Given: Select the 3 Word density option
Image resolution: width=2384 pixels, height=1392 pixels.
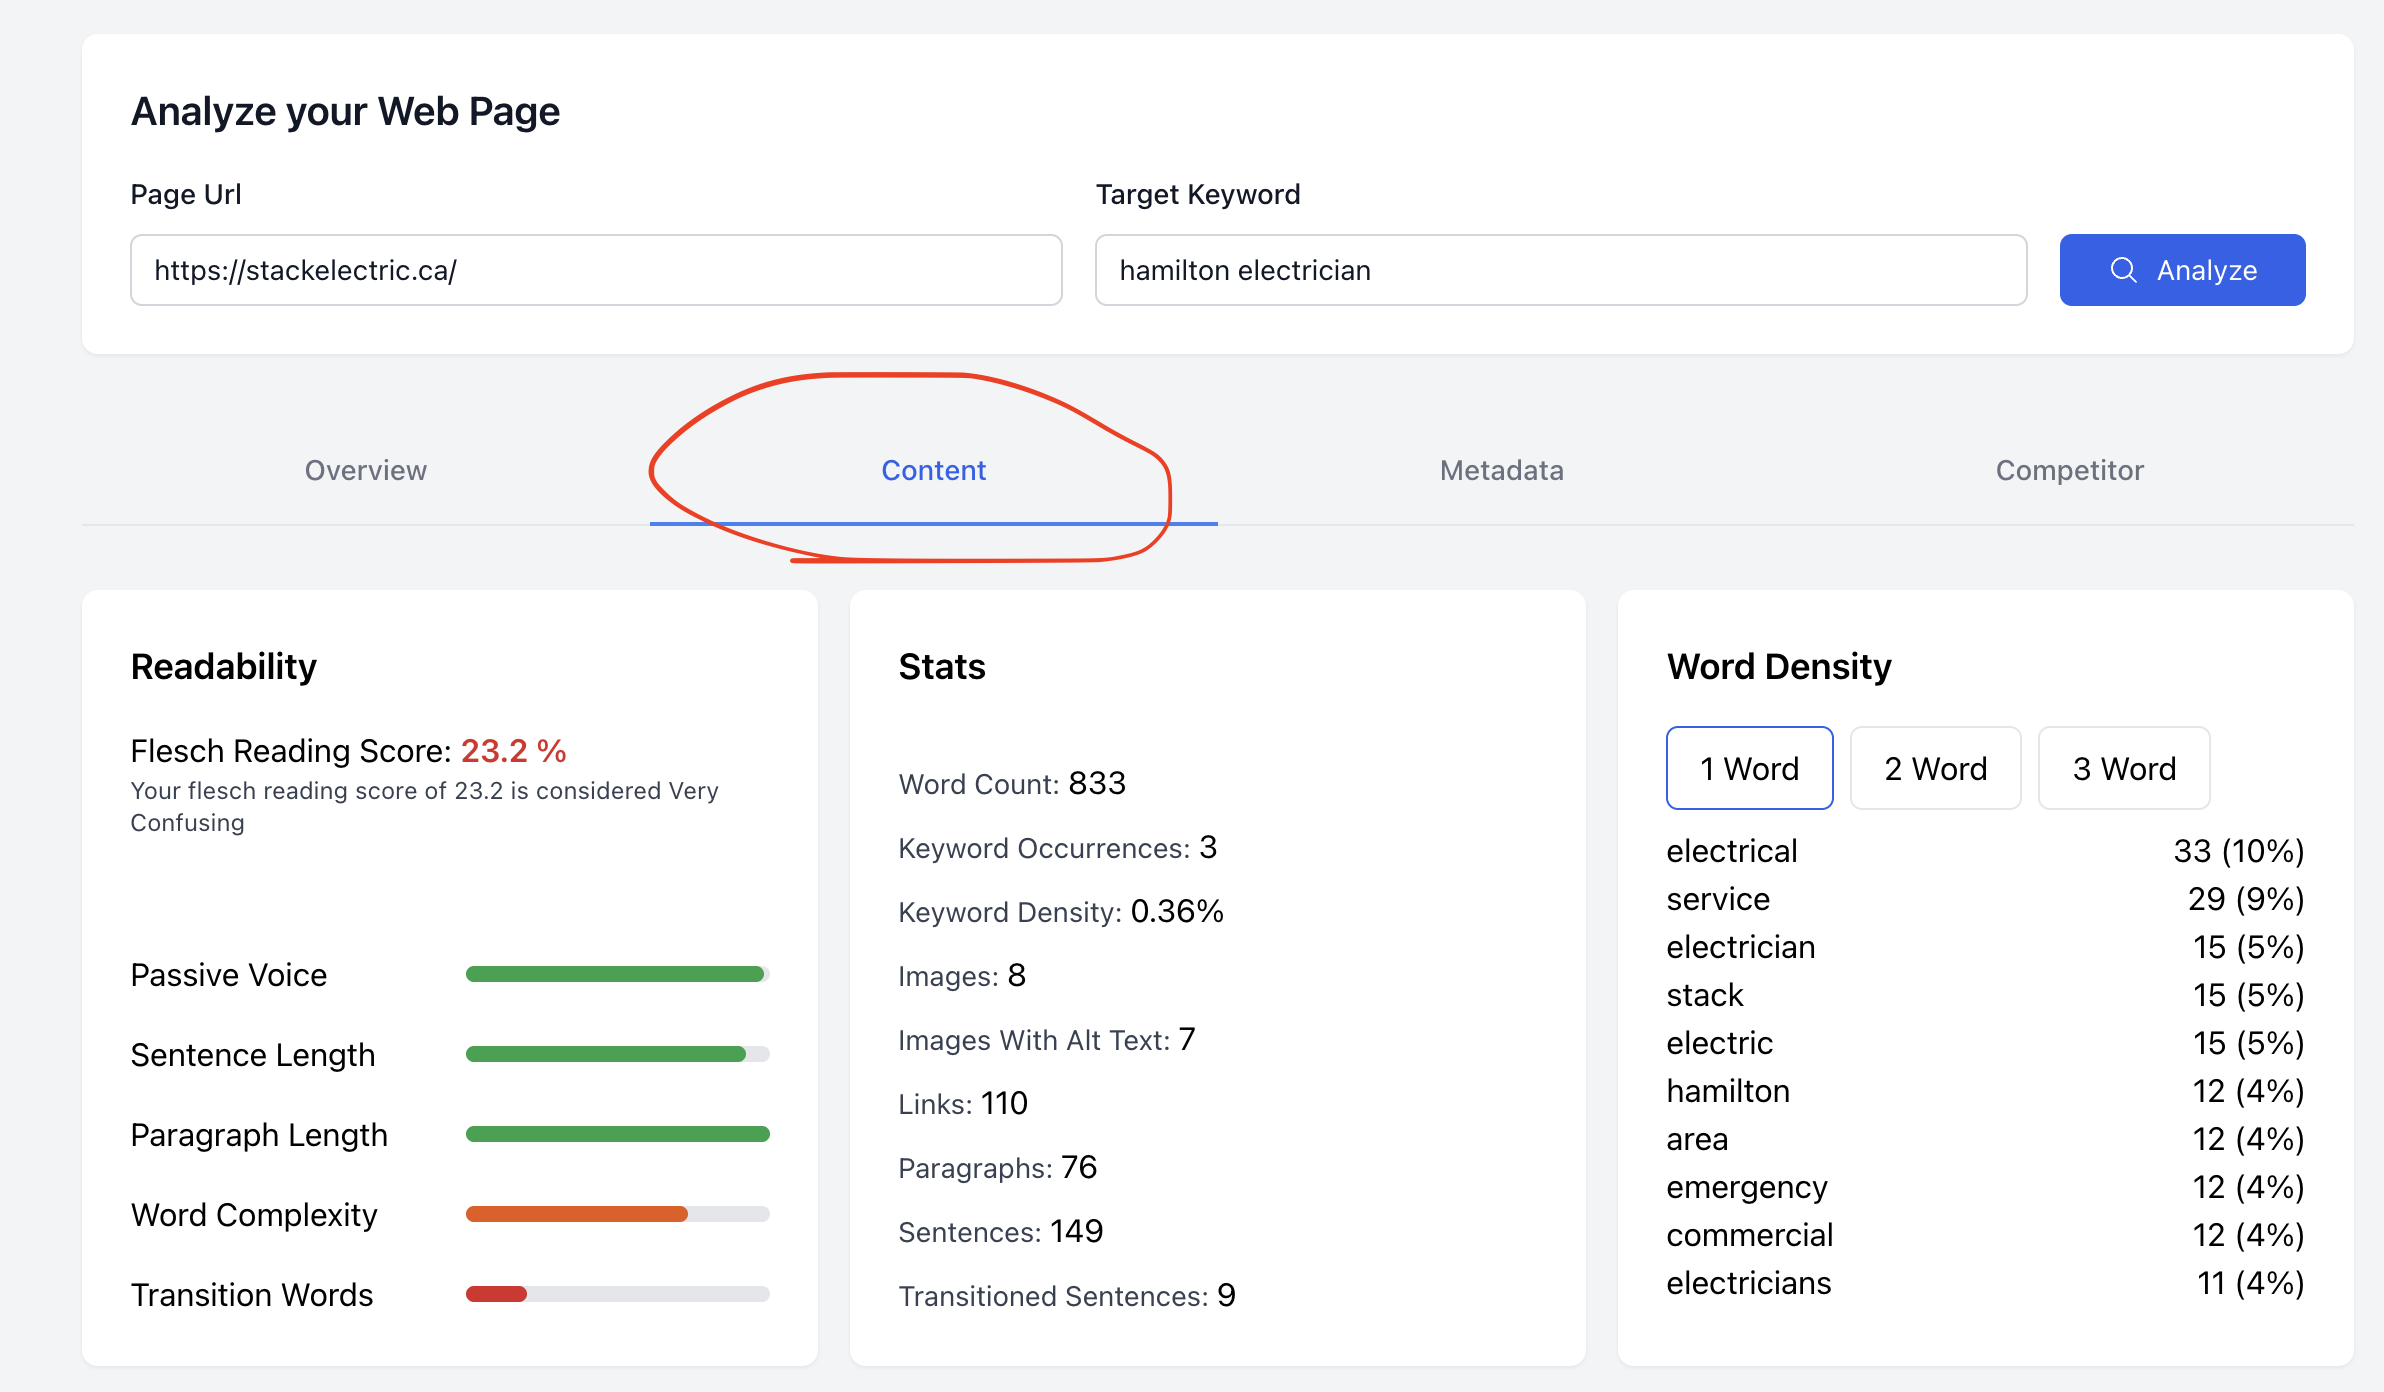Looking at the screenshot, I should click(x=2124, y=768).
